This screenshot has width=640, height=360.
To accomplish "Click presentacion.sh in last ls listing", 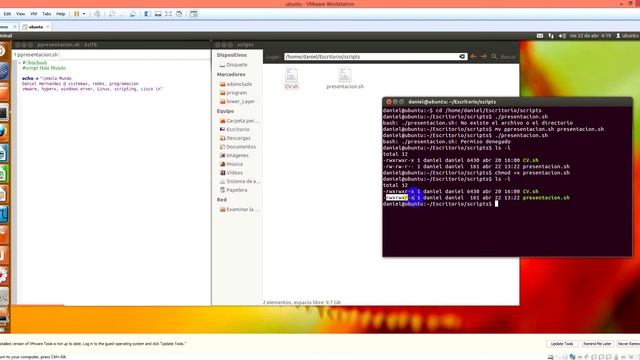I will tap(546, 198).
